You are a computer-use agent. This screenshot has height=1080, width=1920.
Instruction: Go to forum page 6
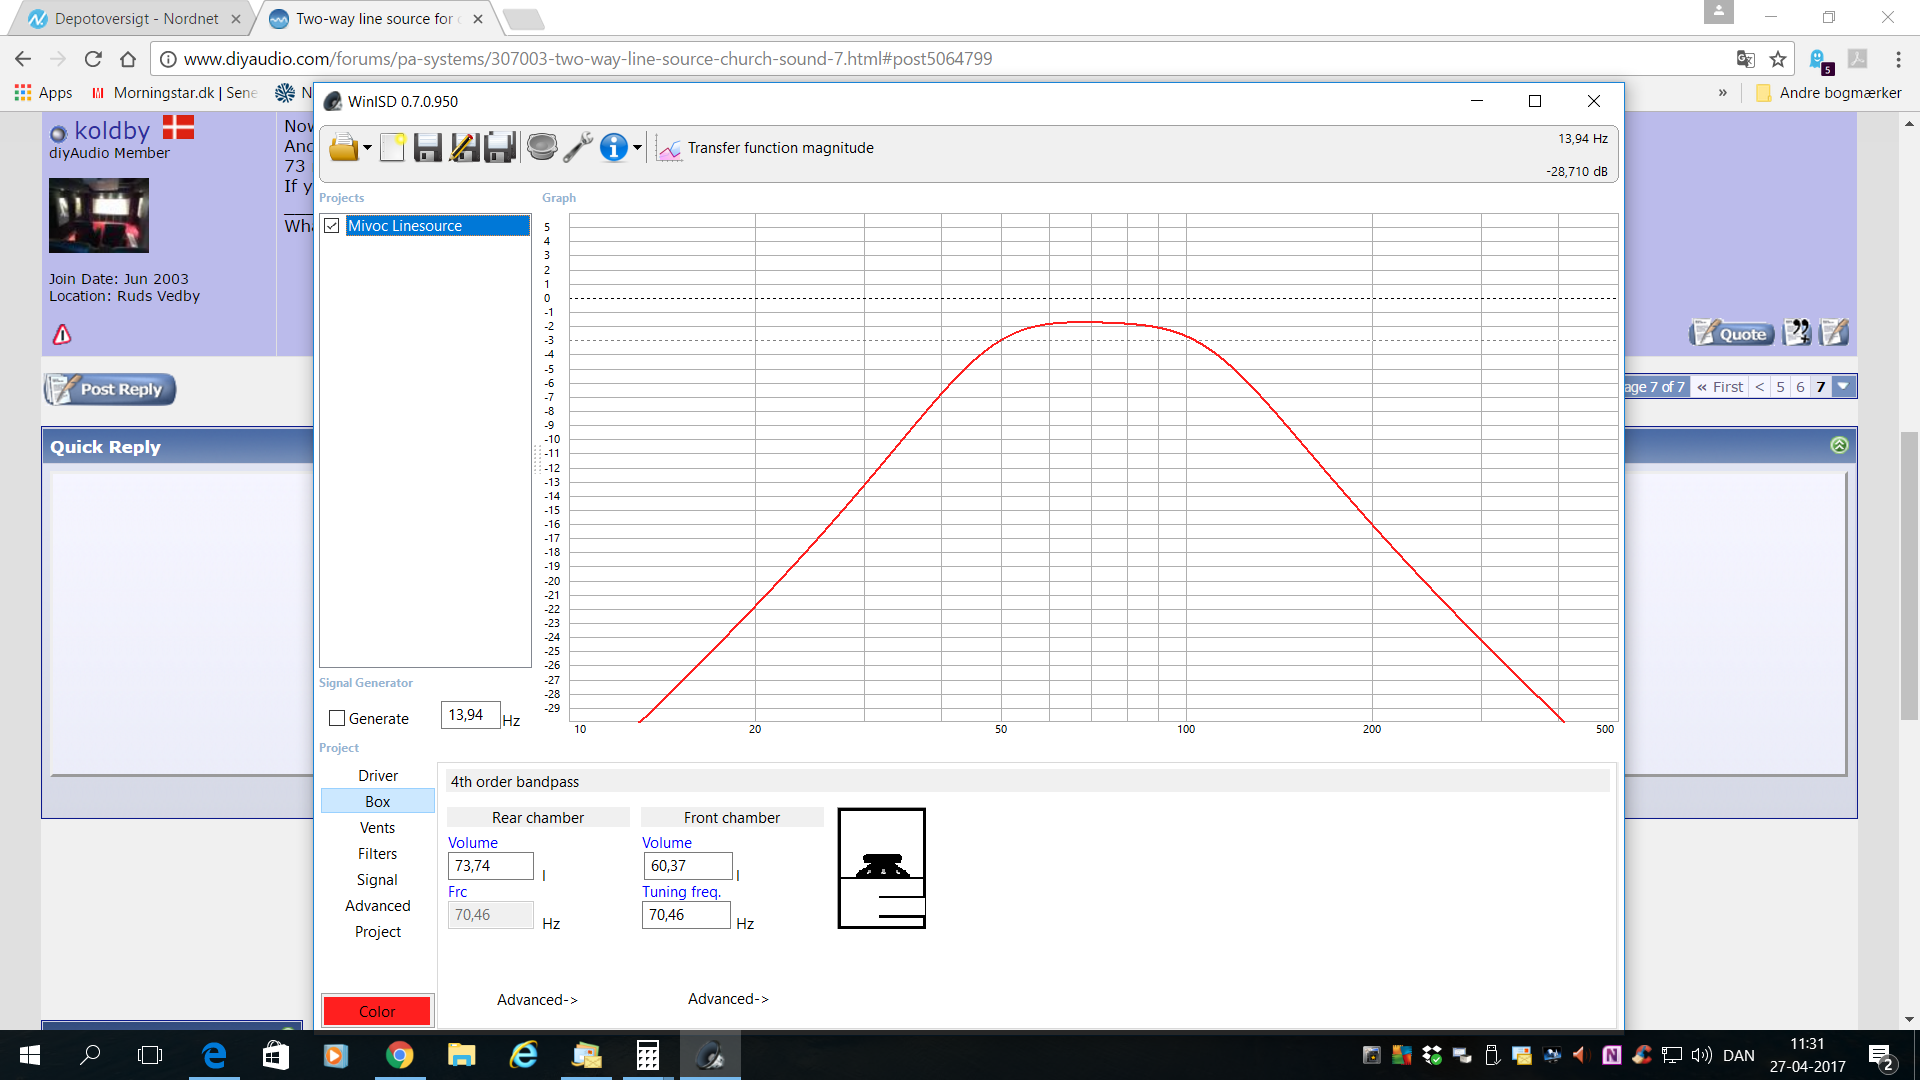pyautogui.click(x=1800, y=387)
